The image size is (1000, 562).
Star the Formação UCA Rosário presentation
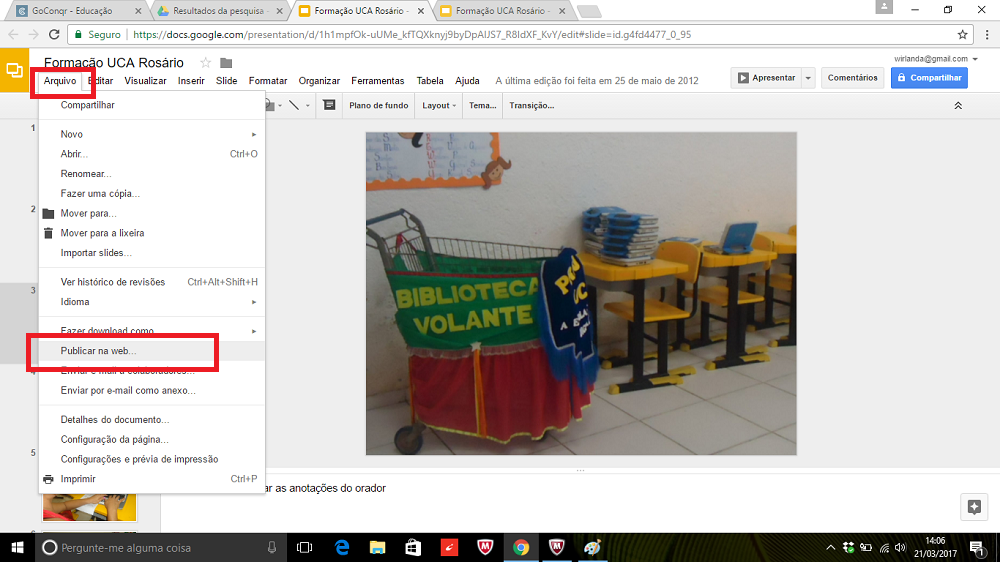(206, 63)
